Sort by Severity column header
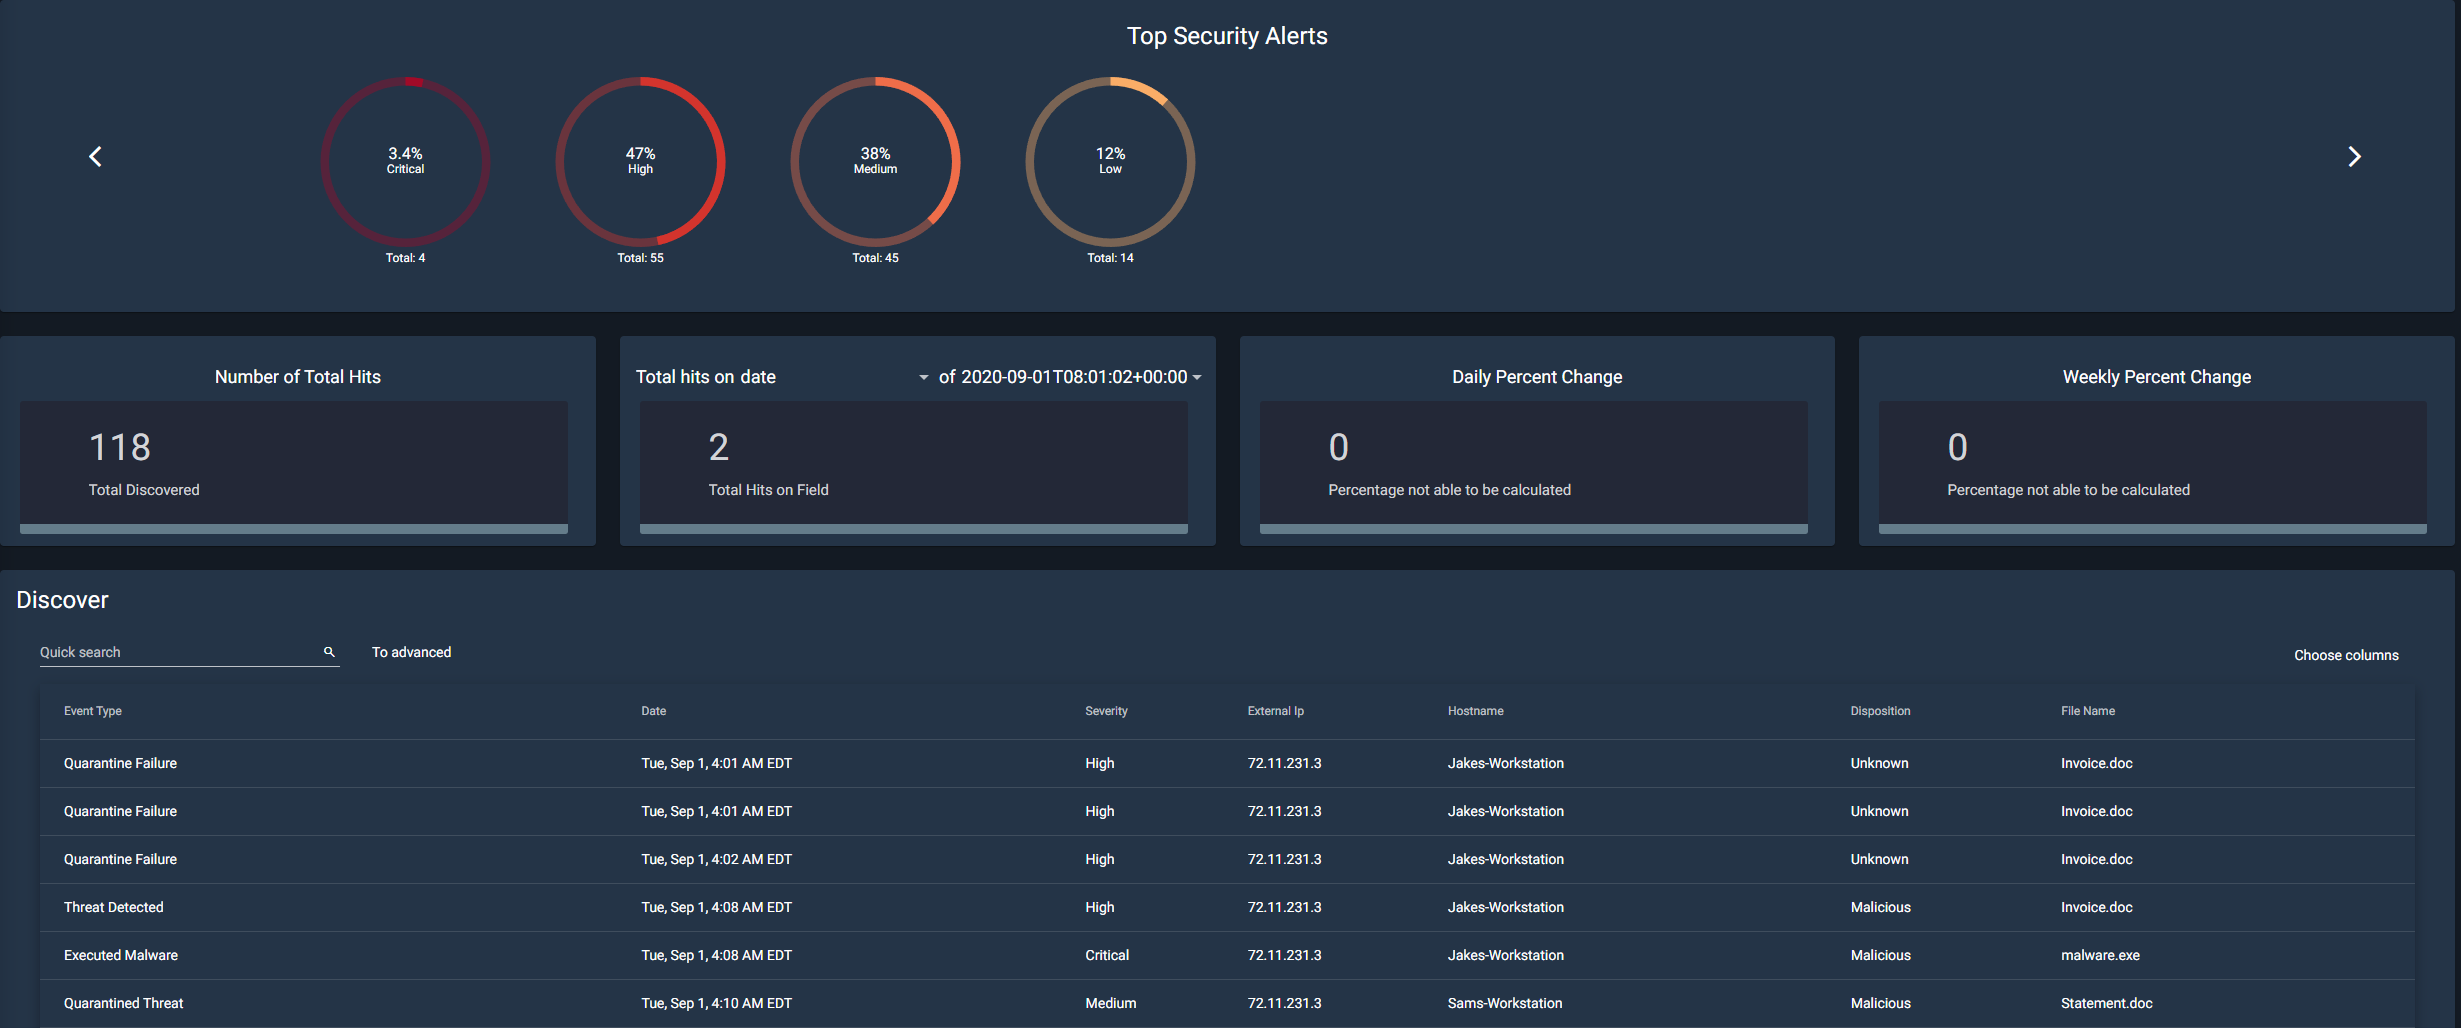The height and width of the screenshot is (1028, 2461). coord(1106,711)
